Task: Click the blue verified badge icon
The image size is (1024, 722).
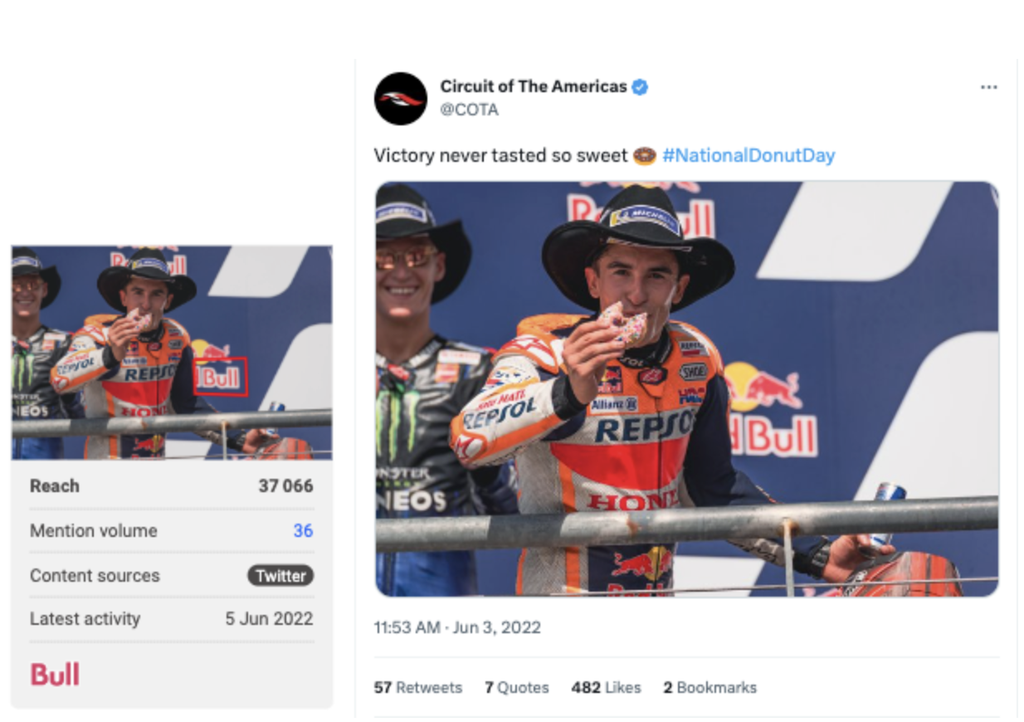Action: (640, 87)
